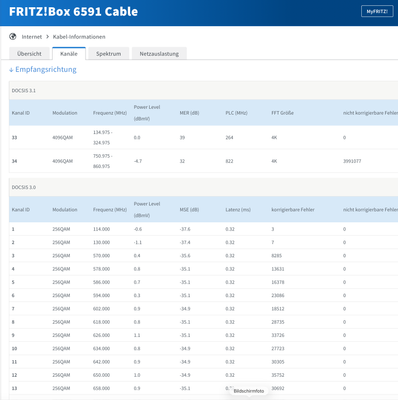
Task: Click correctable errors value 30305
Action: point(278,362)
